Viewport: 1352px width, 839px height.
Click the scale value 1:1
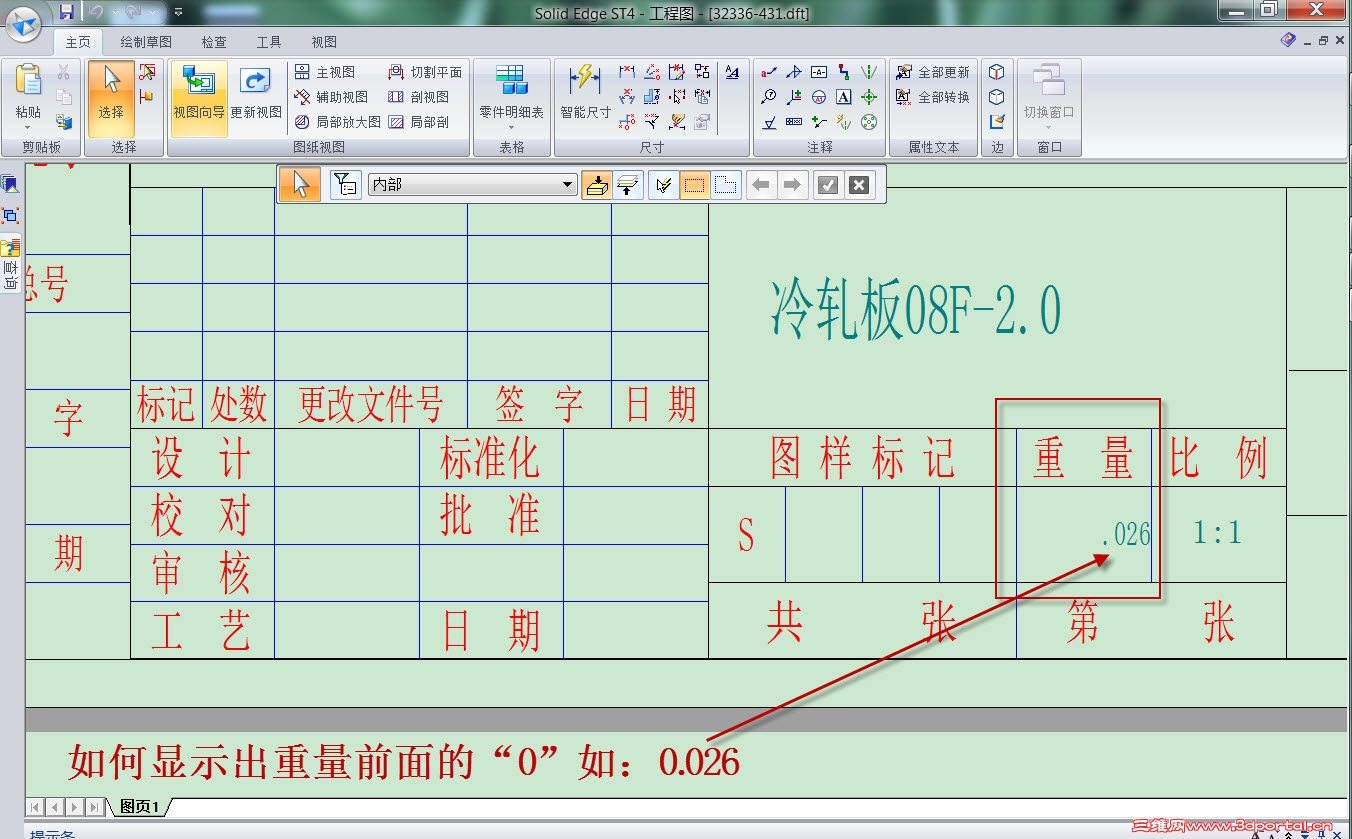[x=1217, y=533]
